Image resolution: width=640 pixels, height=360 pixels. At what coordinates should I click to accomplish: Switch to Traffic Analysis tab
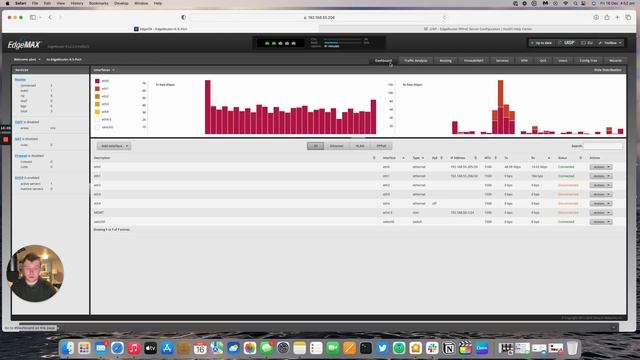[x=416, y=60]
